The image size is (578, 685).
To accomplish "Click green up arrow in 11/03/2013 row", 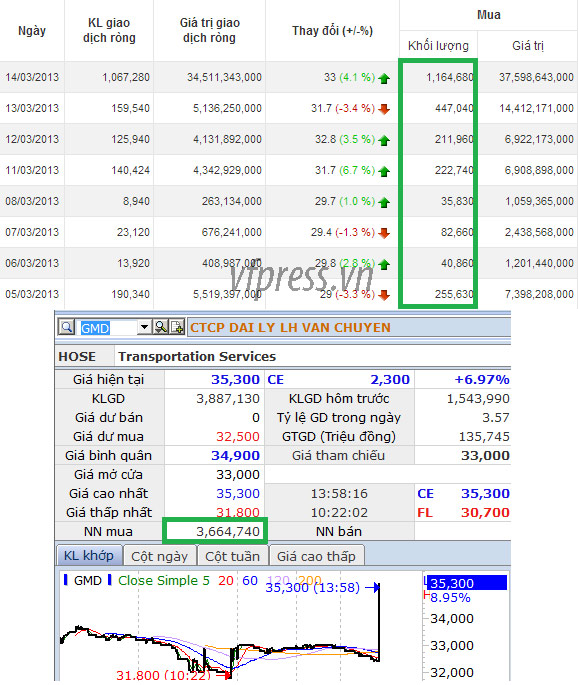I will click(384, 172).
